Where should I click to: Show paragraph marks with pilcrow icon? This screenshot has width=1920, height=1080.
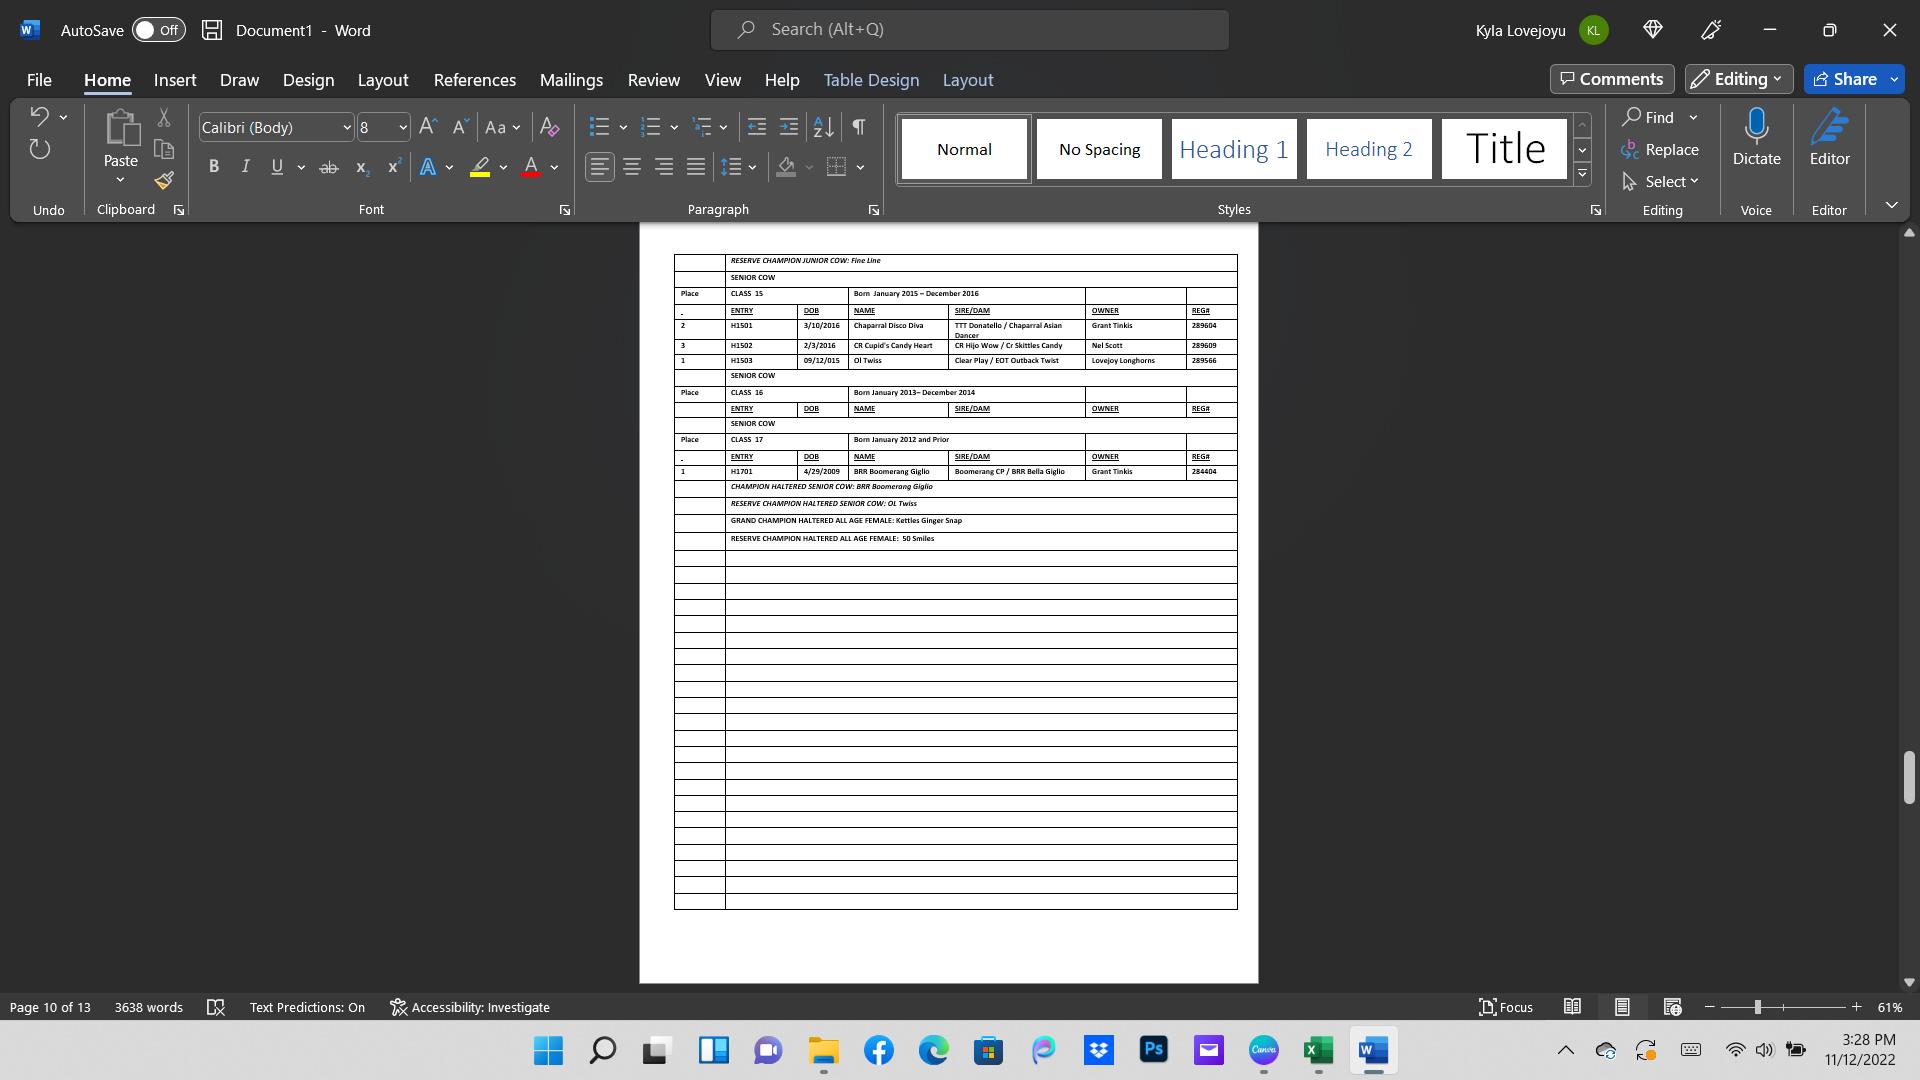tap(858, 127)
